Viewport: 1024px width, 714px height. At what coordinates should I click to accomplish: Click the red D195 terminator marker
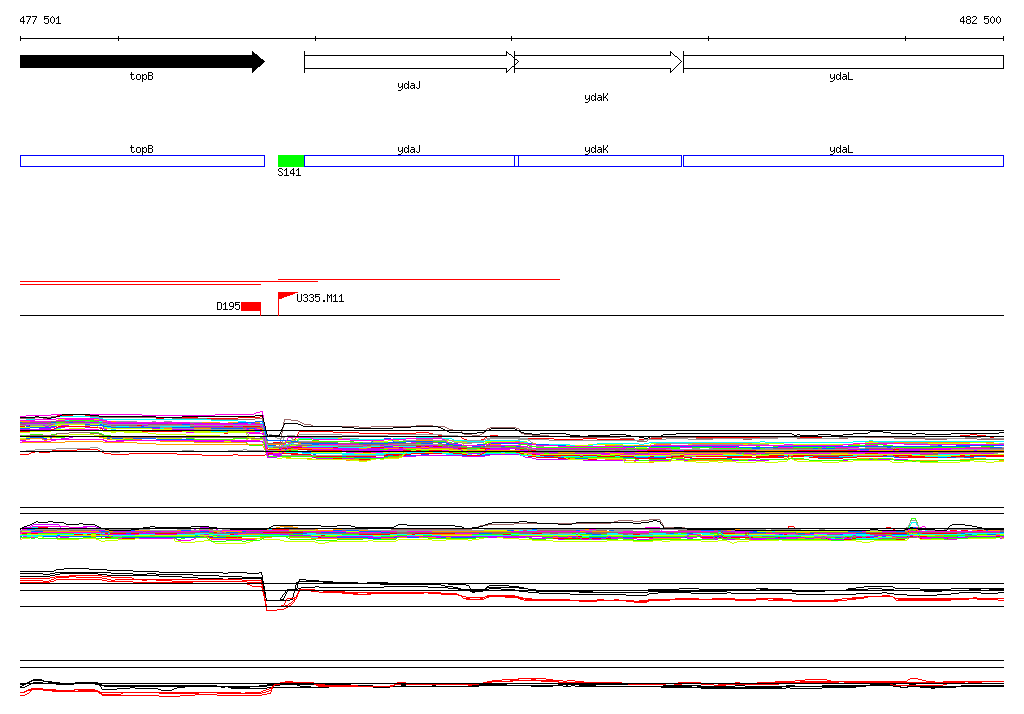(251, 307)
